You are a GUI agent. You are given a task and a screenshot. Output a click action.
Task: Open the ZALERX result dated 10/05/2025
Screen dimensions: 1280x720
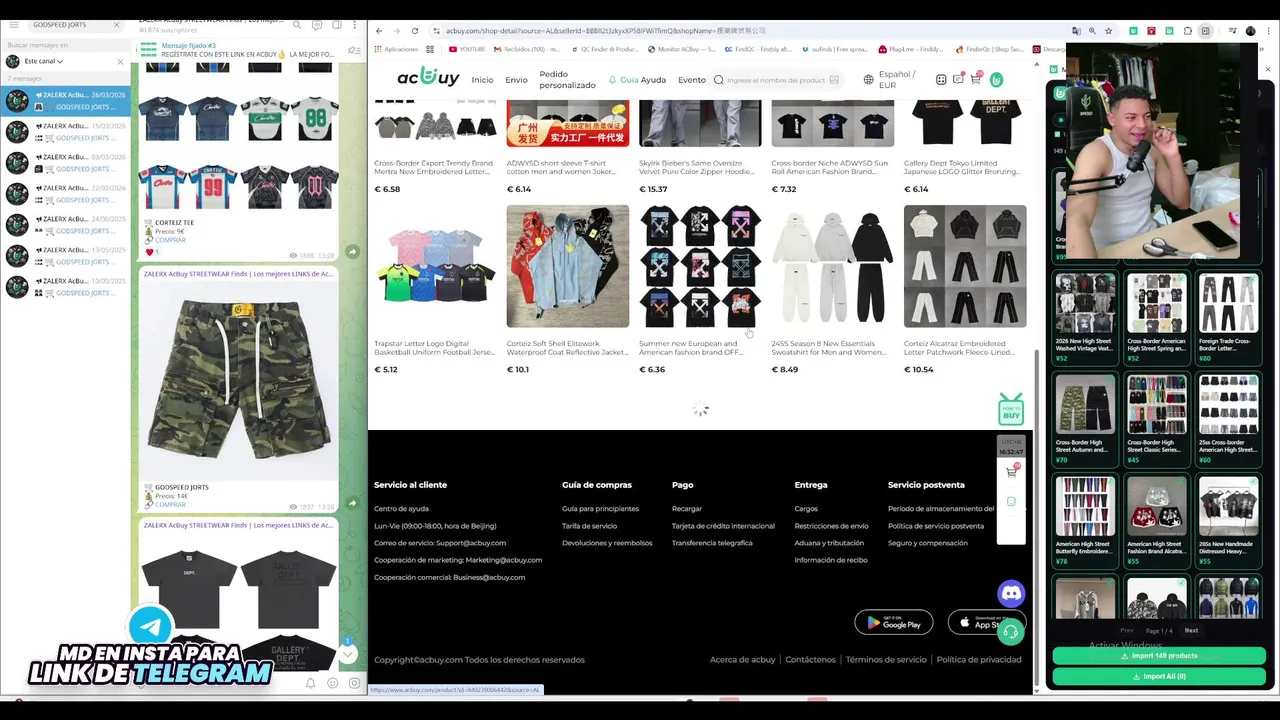pos(66,286)
